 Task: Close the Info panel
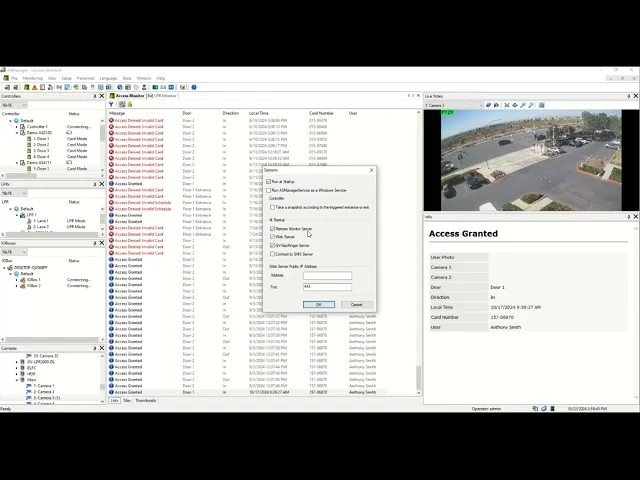click(x=636, y=217)
